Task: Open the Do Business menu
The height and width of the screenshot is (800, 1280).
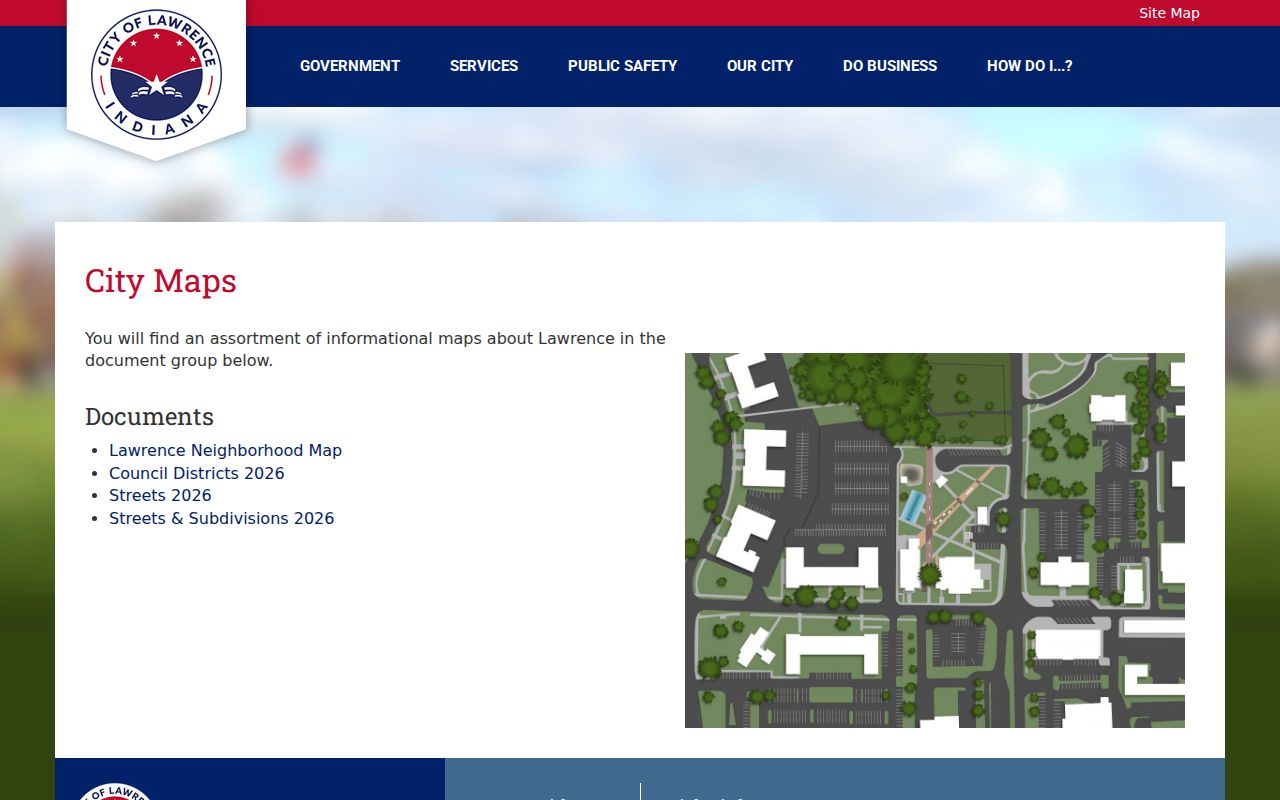Action: [890, 66]
